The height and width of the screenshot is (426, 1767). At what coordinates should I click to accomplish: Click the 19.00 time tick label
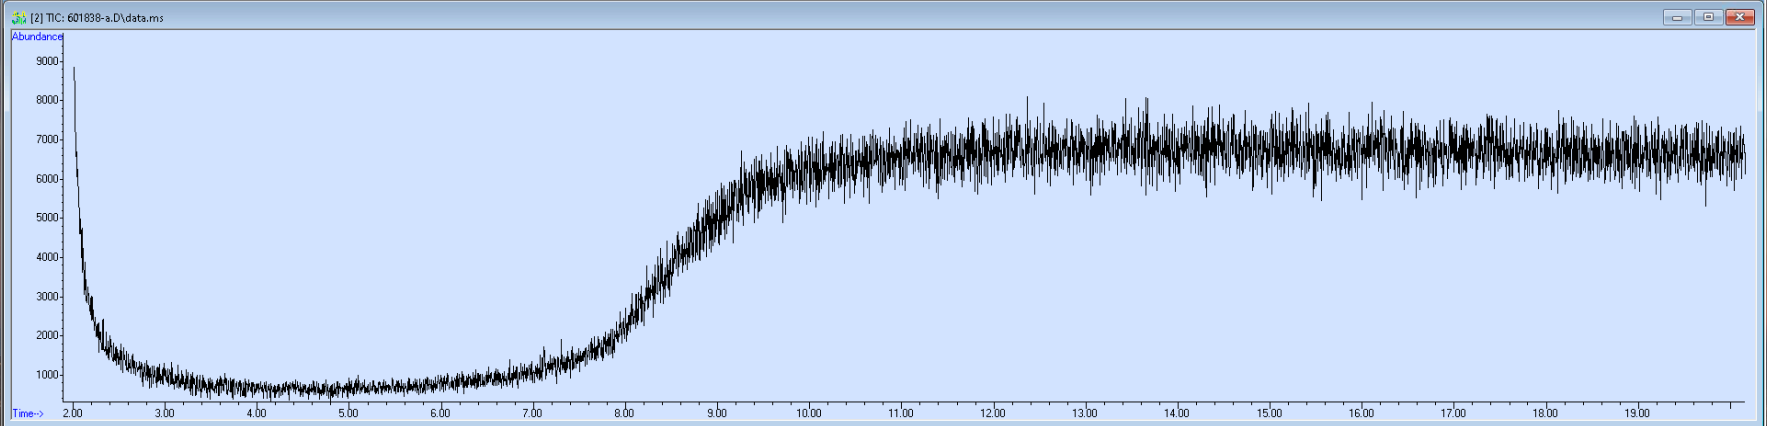pyautogui.click(x=1637, y=413)
